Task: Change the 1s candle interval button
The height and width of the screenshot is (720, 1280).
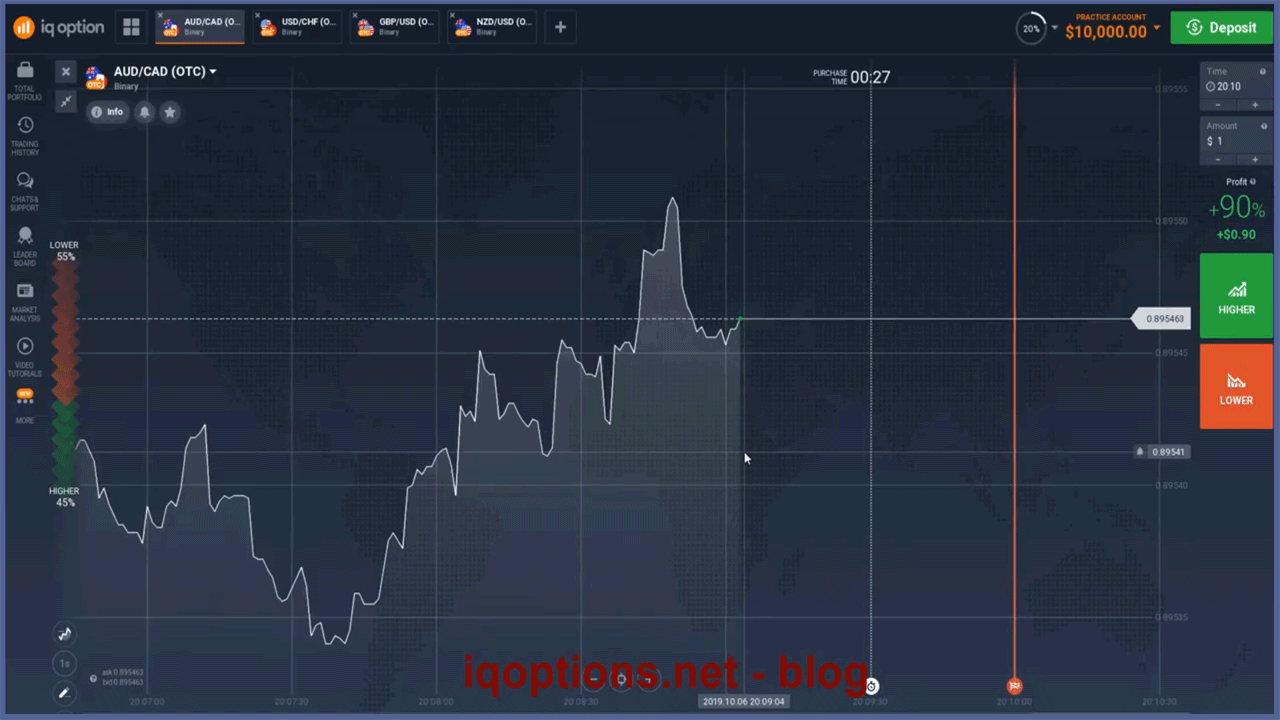Action: click(x=65, y=663)
